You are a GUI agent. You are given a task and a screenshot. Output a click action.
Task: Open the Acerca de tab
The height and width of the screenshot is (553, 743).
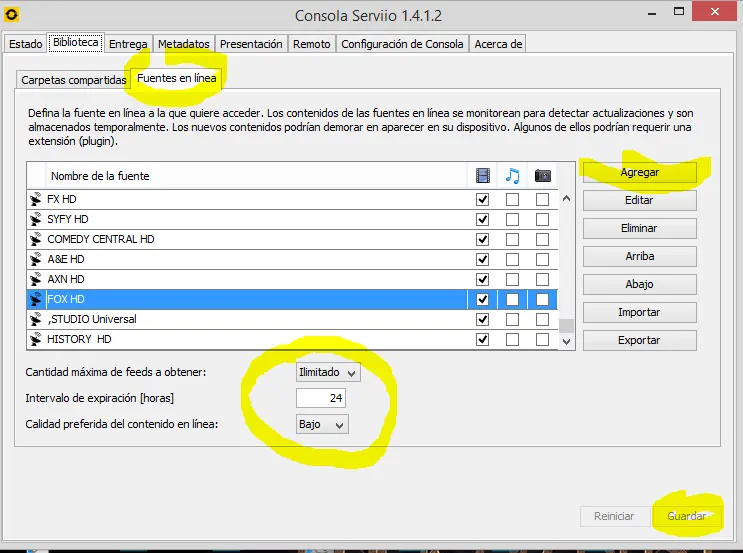coord(498,44)
